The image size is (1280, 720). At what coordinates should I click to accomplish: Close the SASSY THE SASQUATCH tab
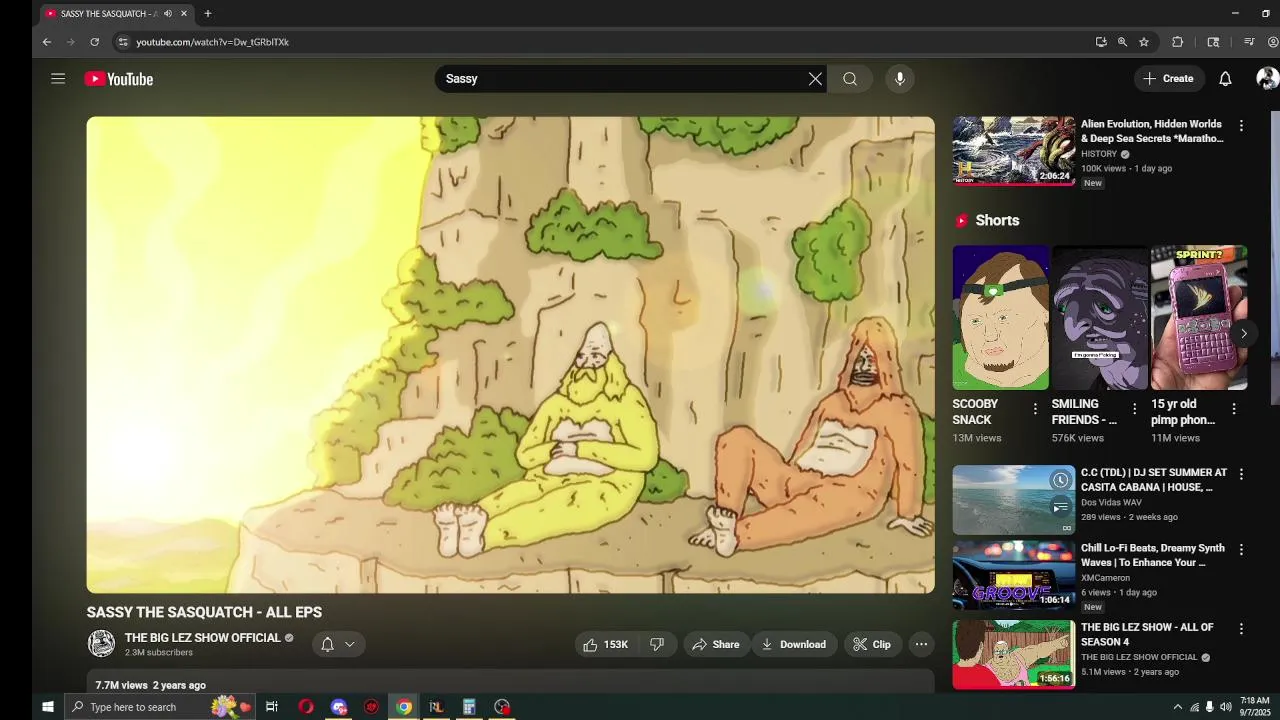coord(184,14)
